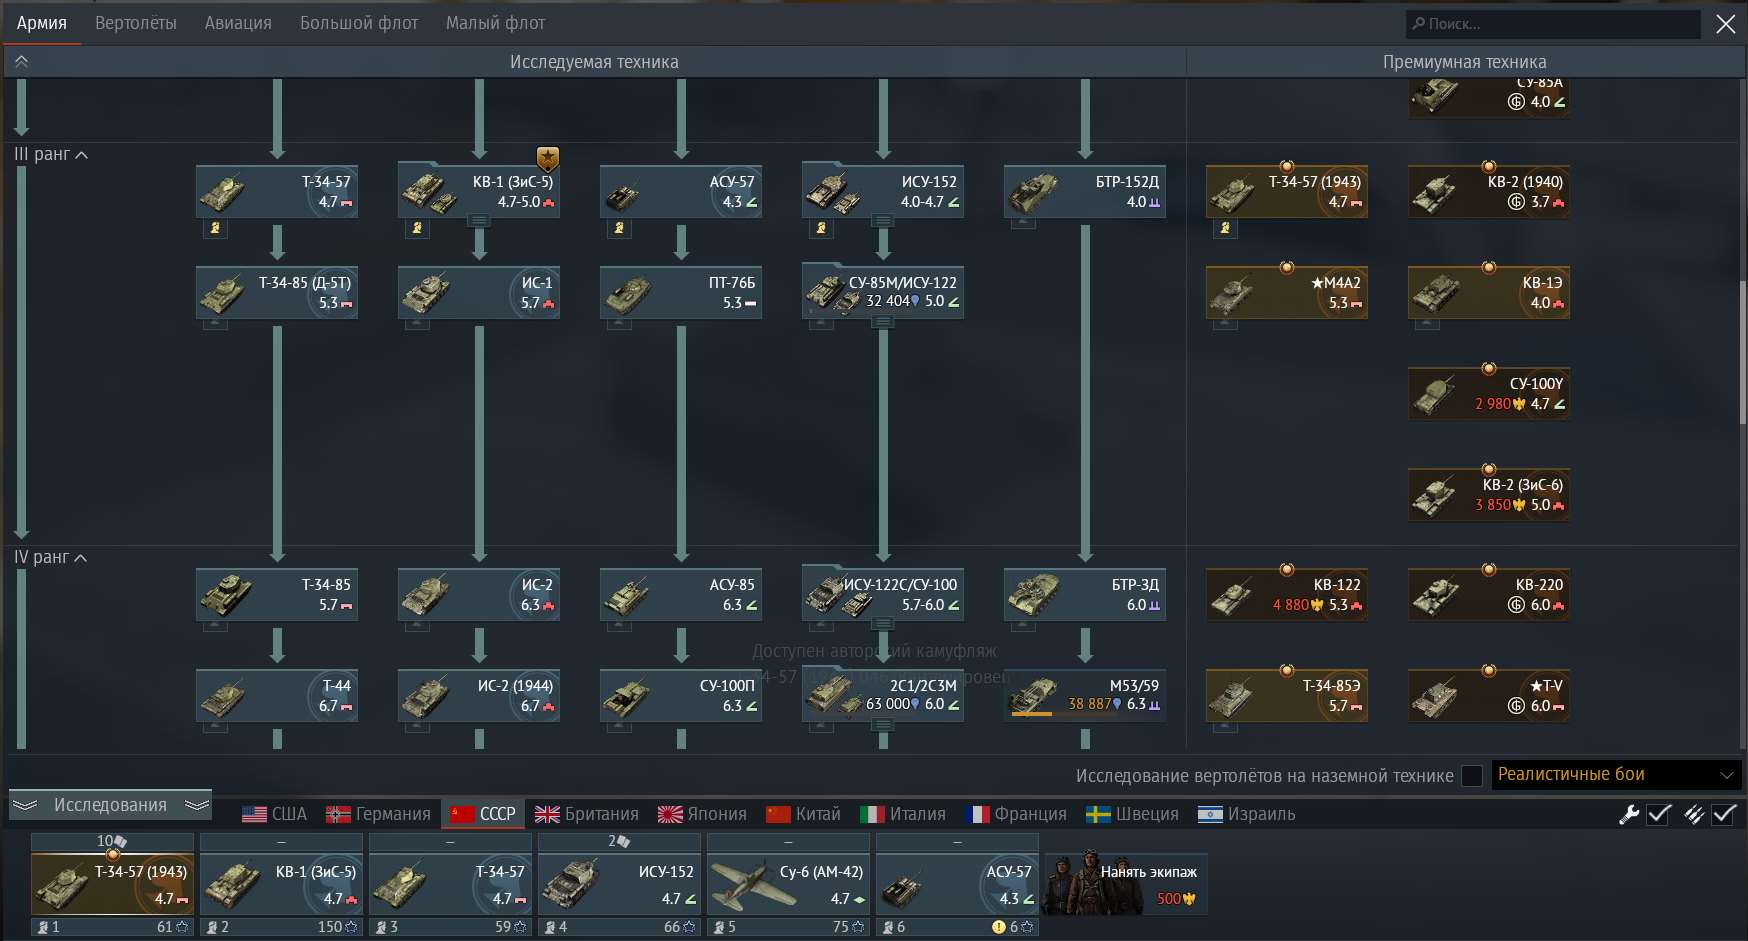This screenshot has width=1748, height=941.
Task: Select crew slot 6 with АСУ-57
Action: pos(957,886)
